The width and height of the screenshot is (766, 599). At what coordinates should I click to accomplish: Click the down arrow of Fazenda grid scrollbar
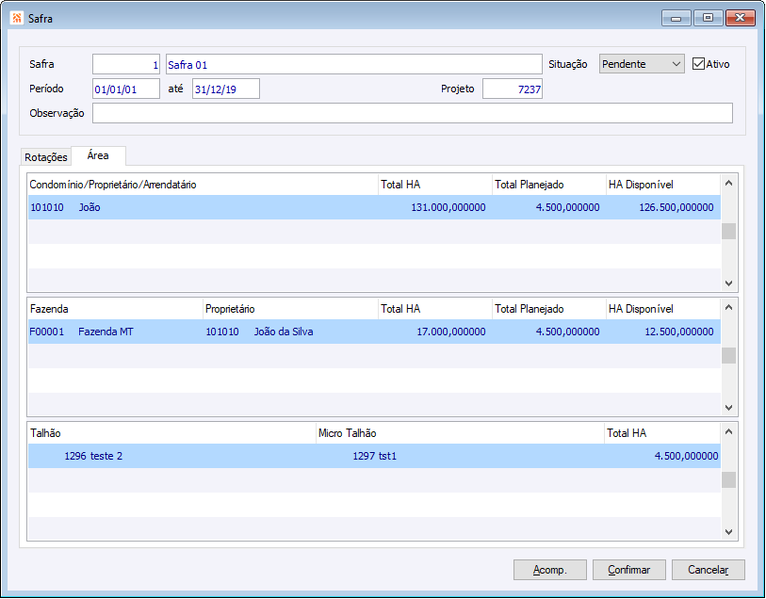729,407
